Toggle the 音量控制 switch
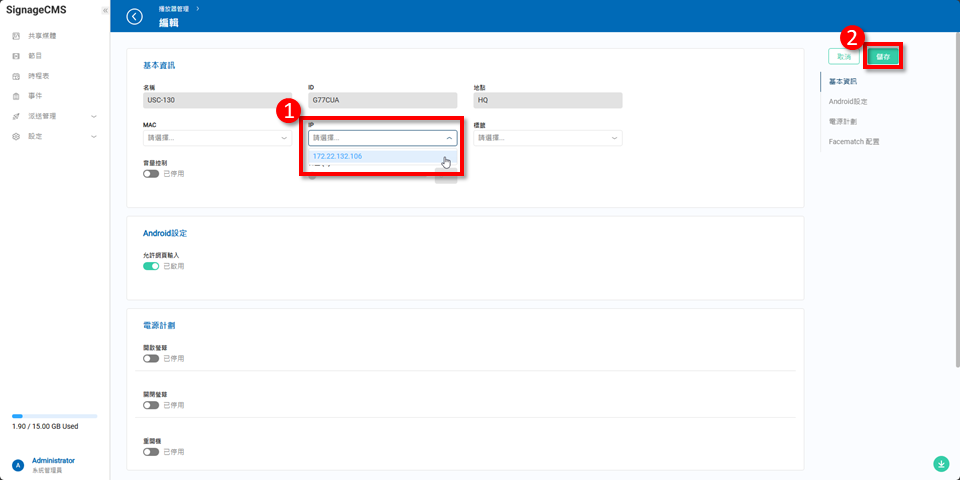 coord(151,174)
